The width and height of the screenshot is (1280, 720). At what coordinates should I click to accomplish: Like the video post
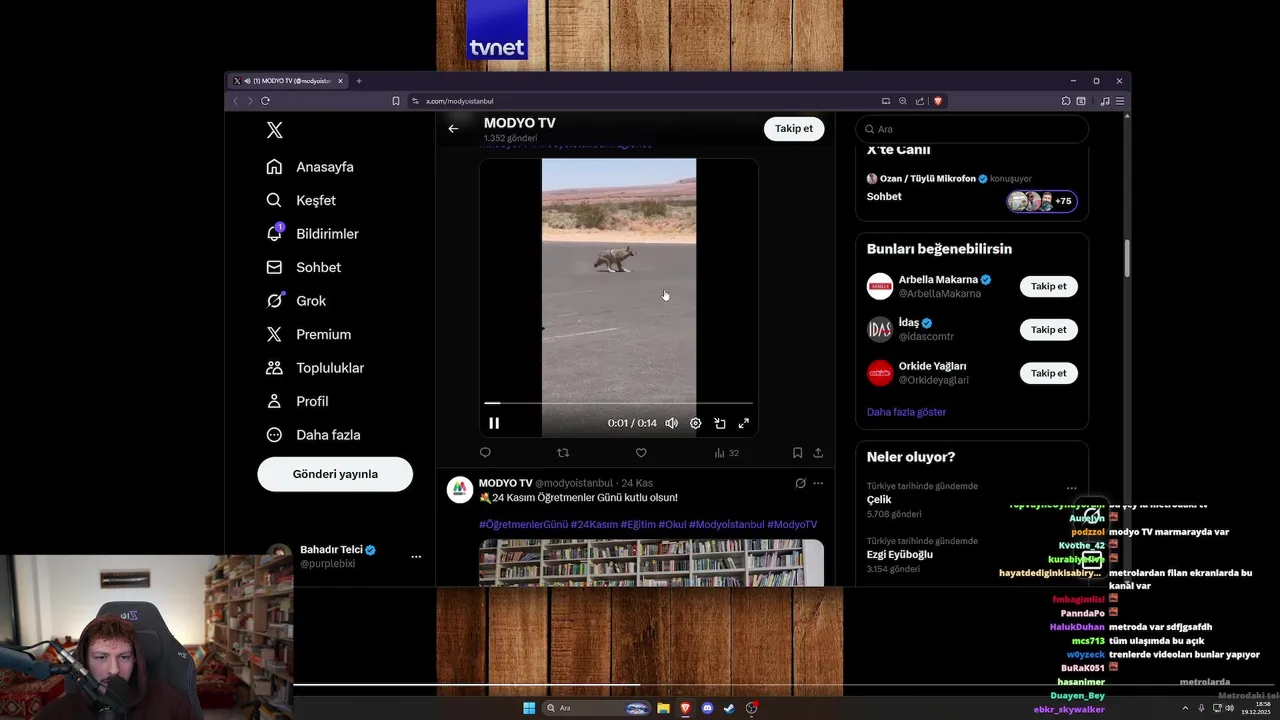click(x=641, y=453)
